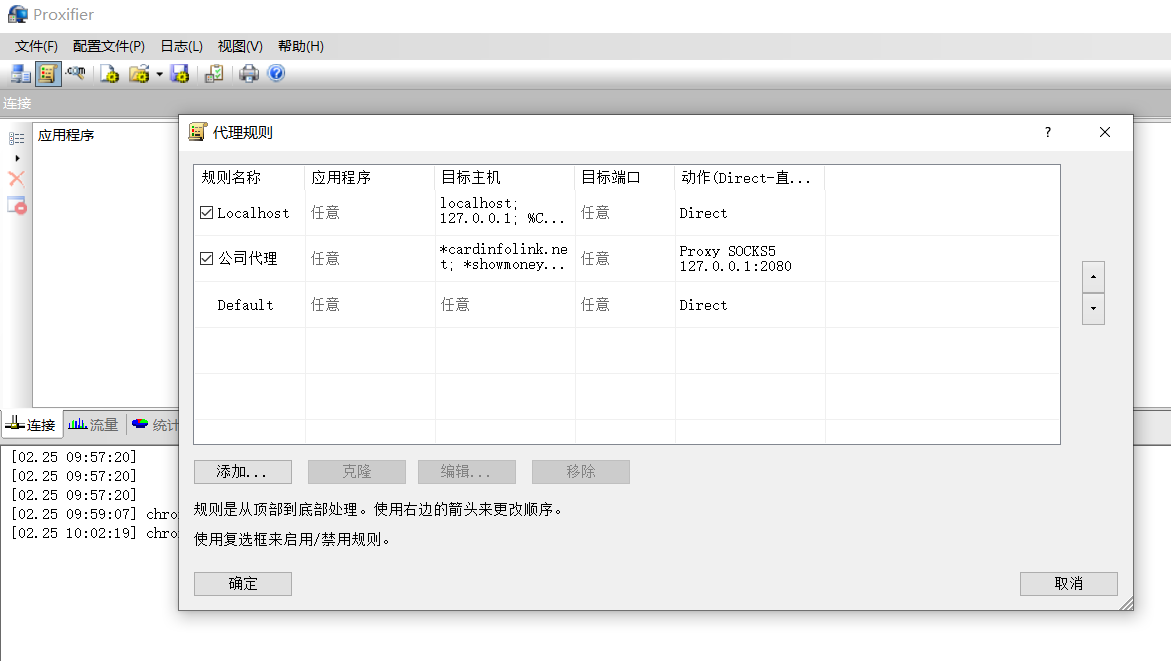Viewport: 1171px width, 661px height.
Task: Expand the open-profile dropdown arrow
Action: 159,74
